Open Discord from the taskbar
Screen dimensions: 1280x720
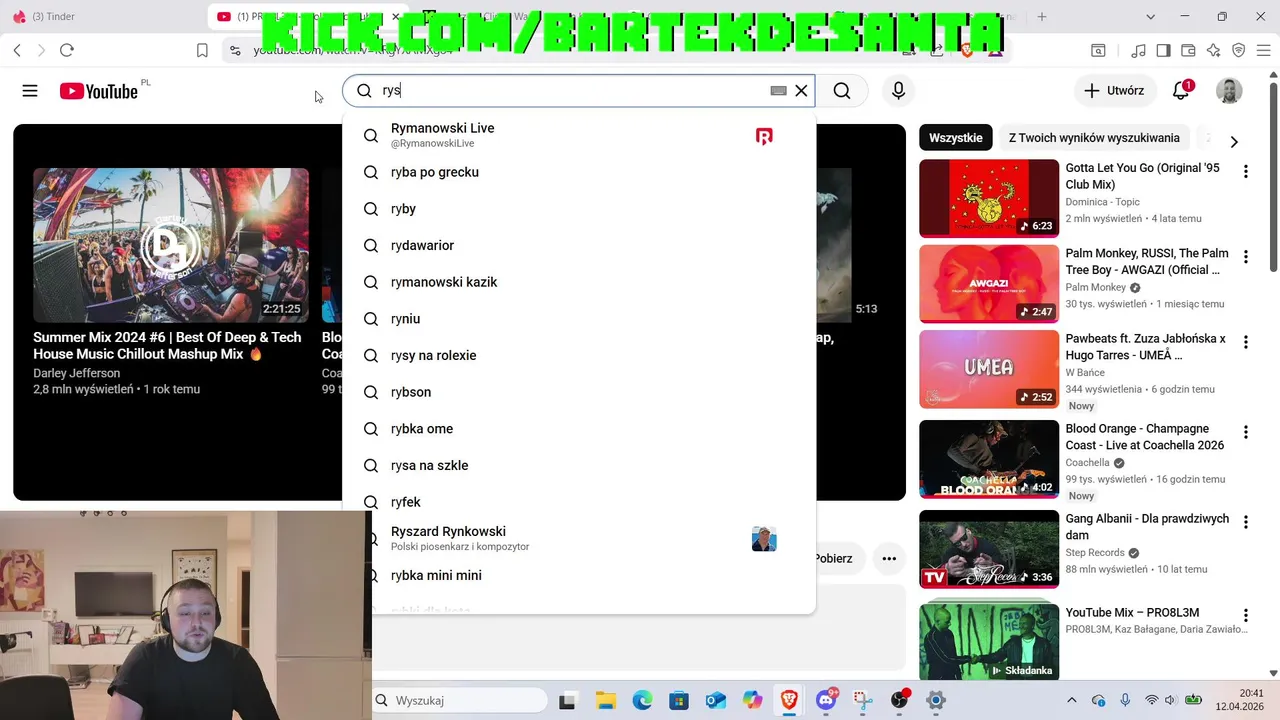(826, 701)
